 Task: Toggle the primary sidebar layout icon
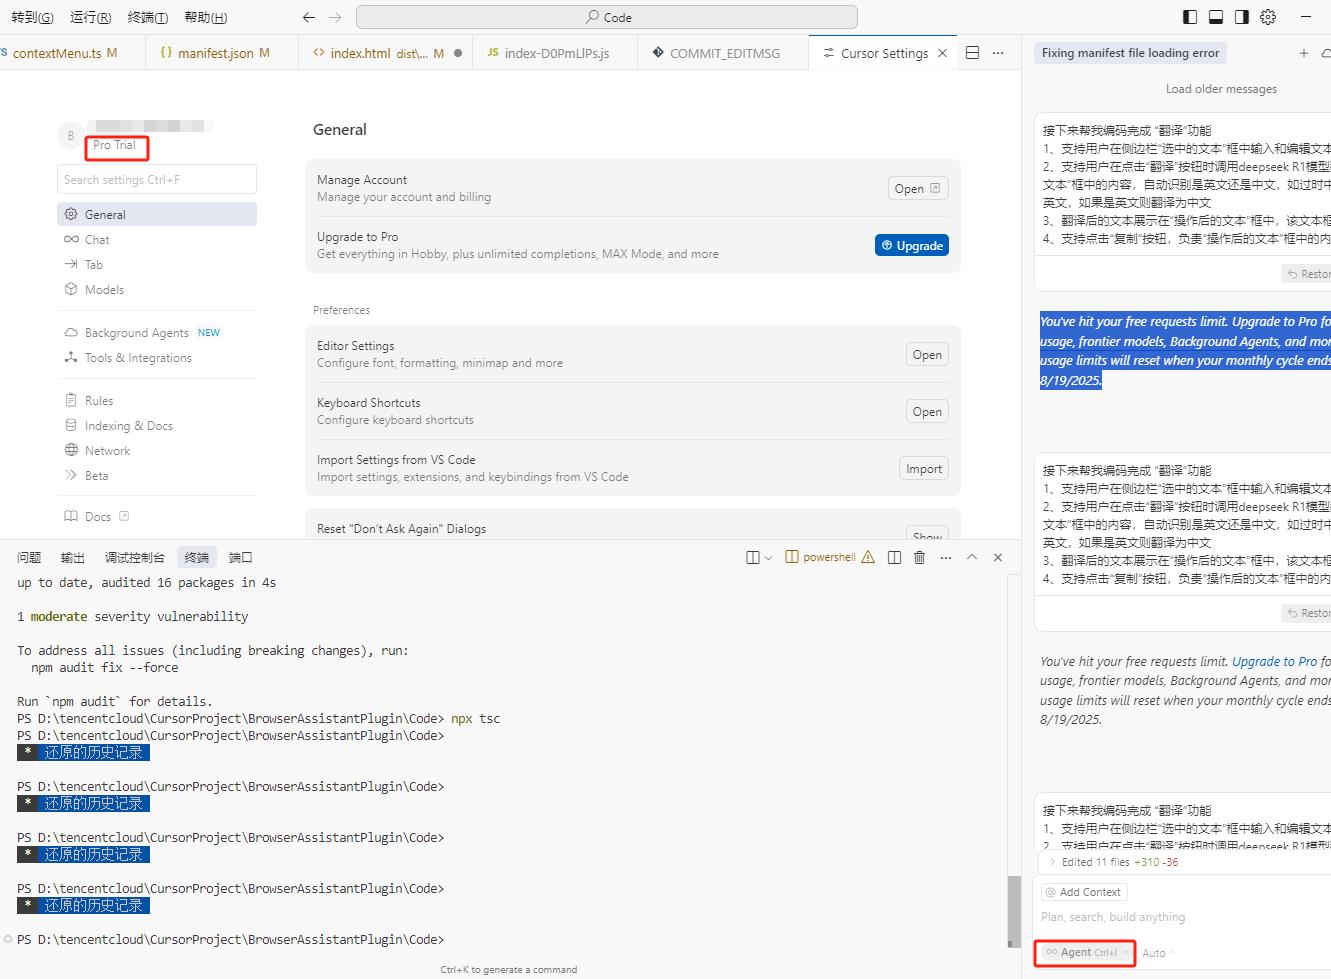coord(1190,17)
